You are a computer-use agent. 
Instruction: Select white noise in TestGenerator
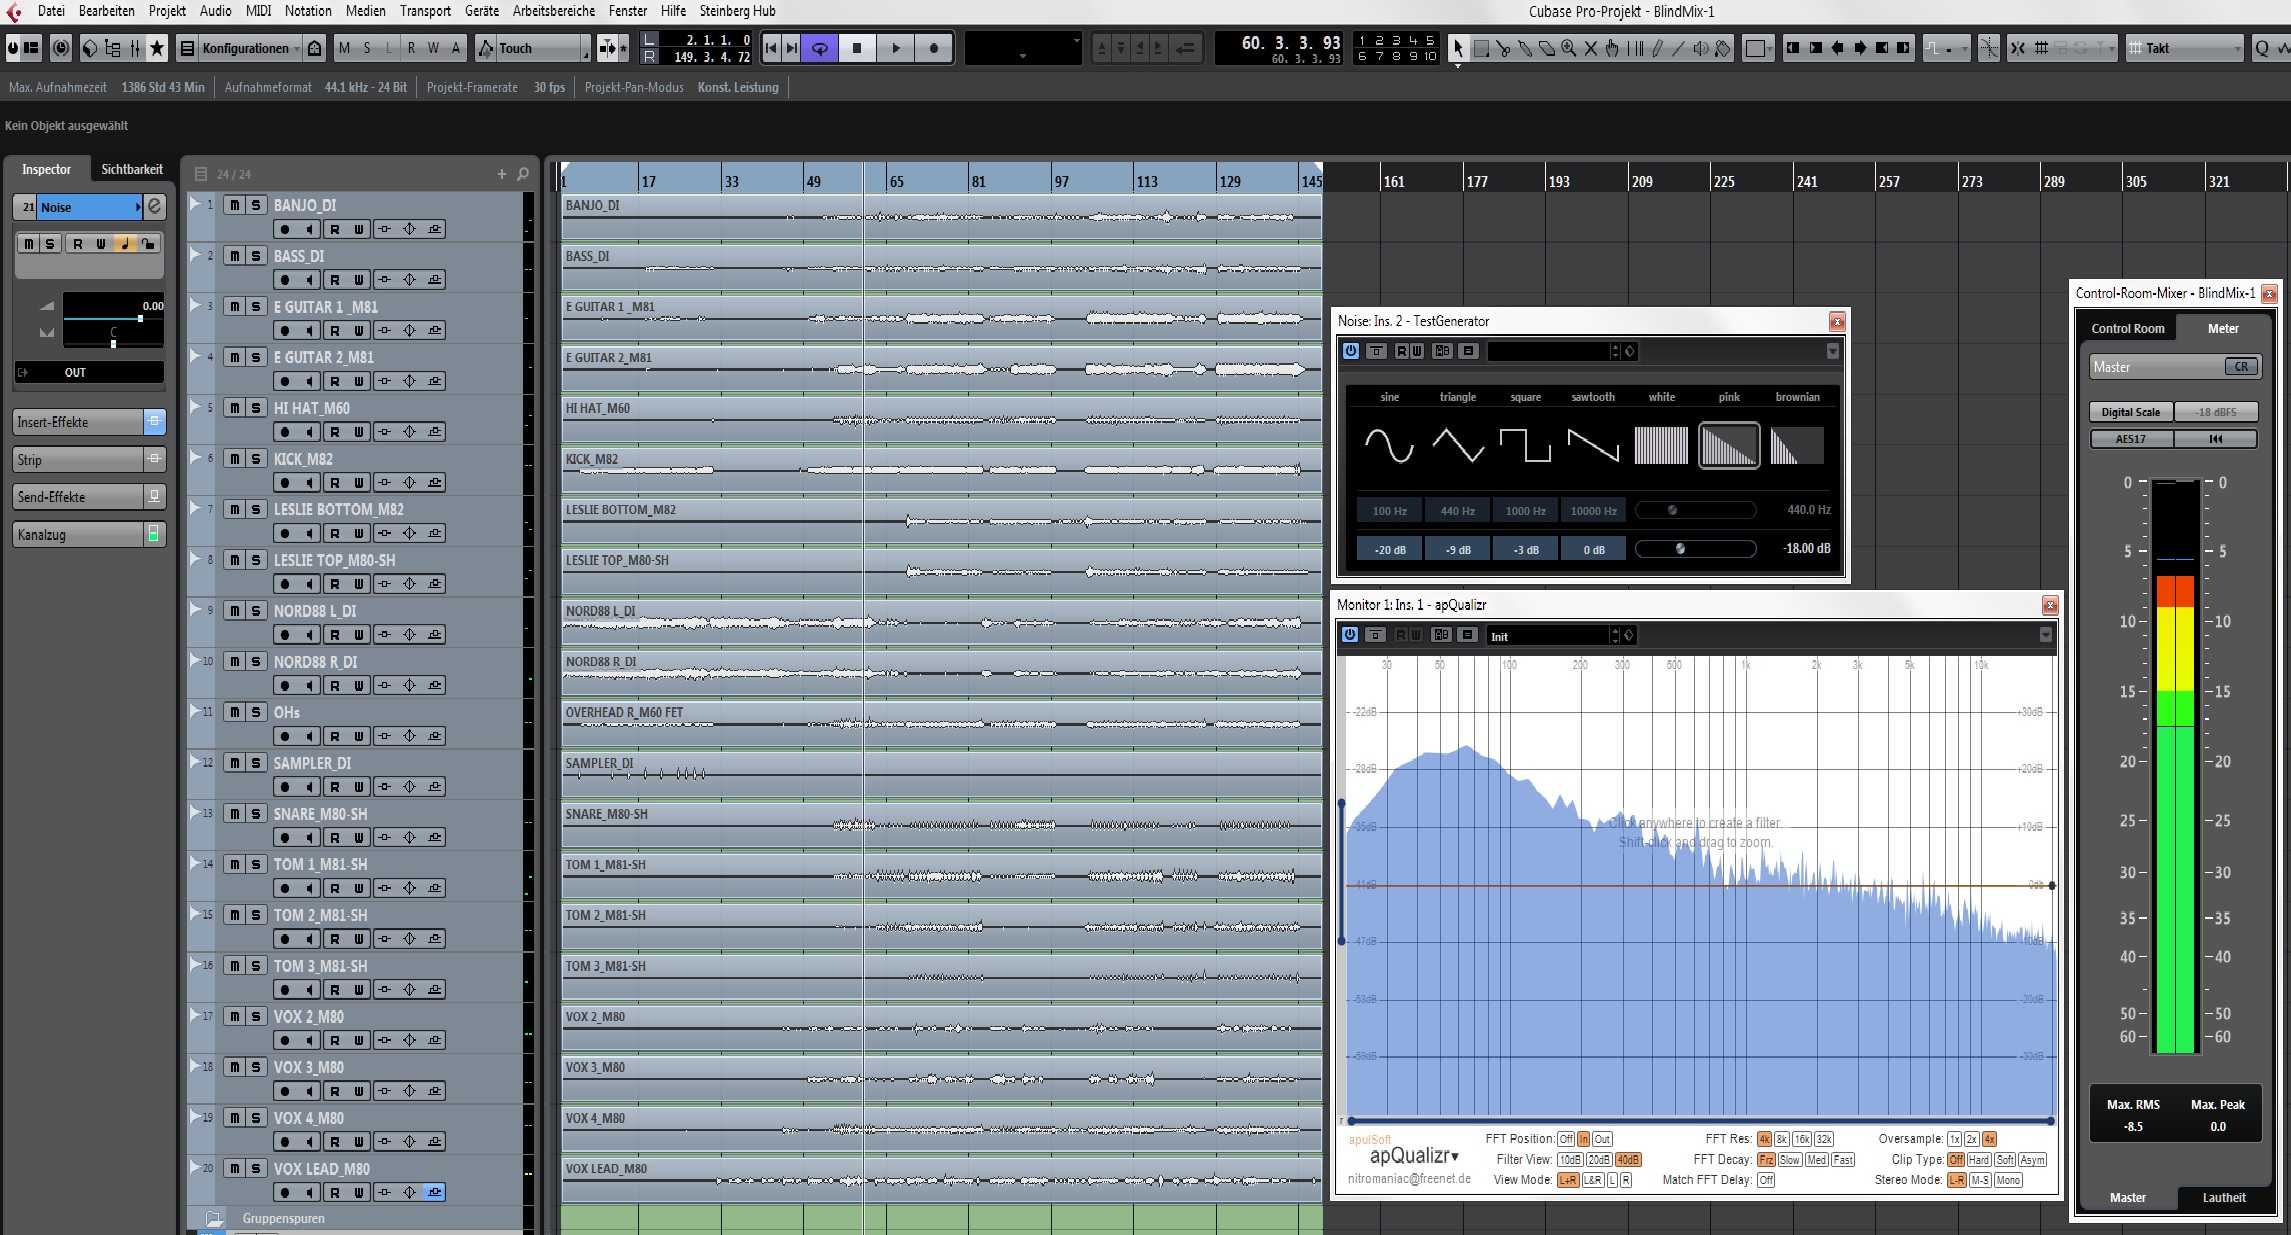tap(1661, 445)
